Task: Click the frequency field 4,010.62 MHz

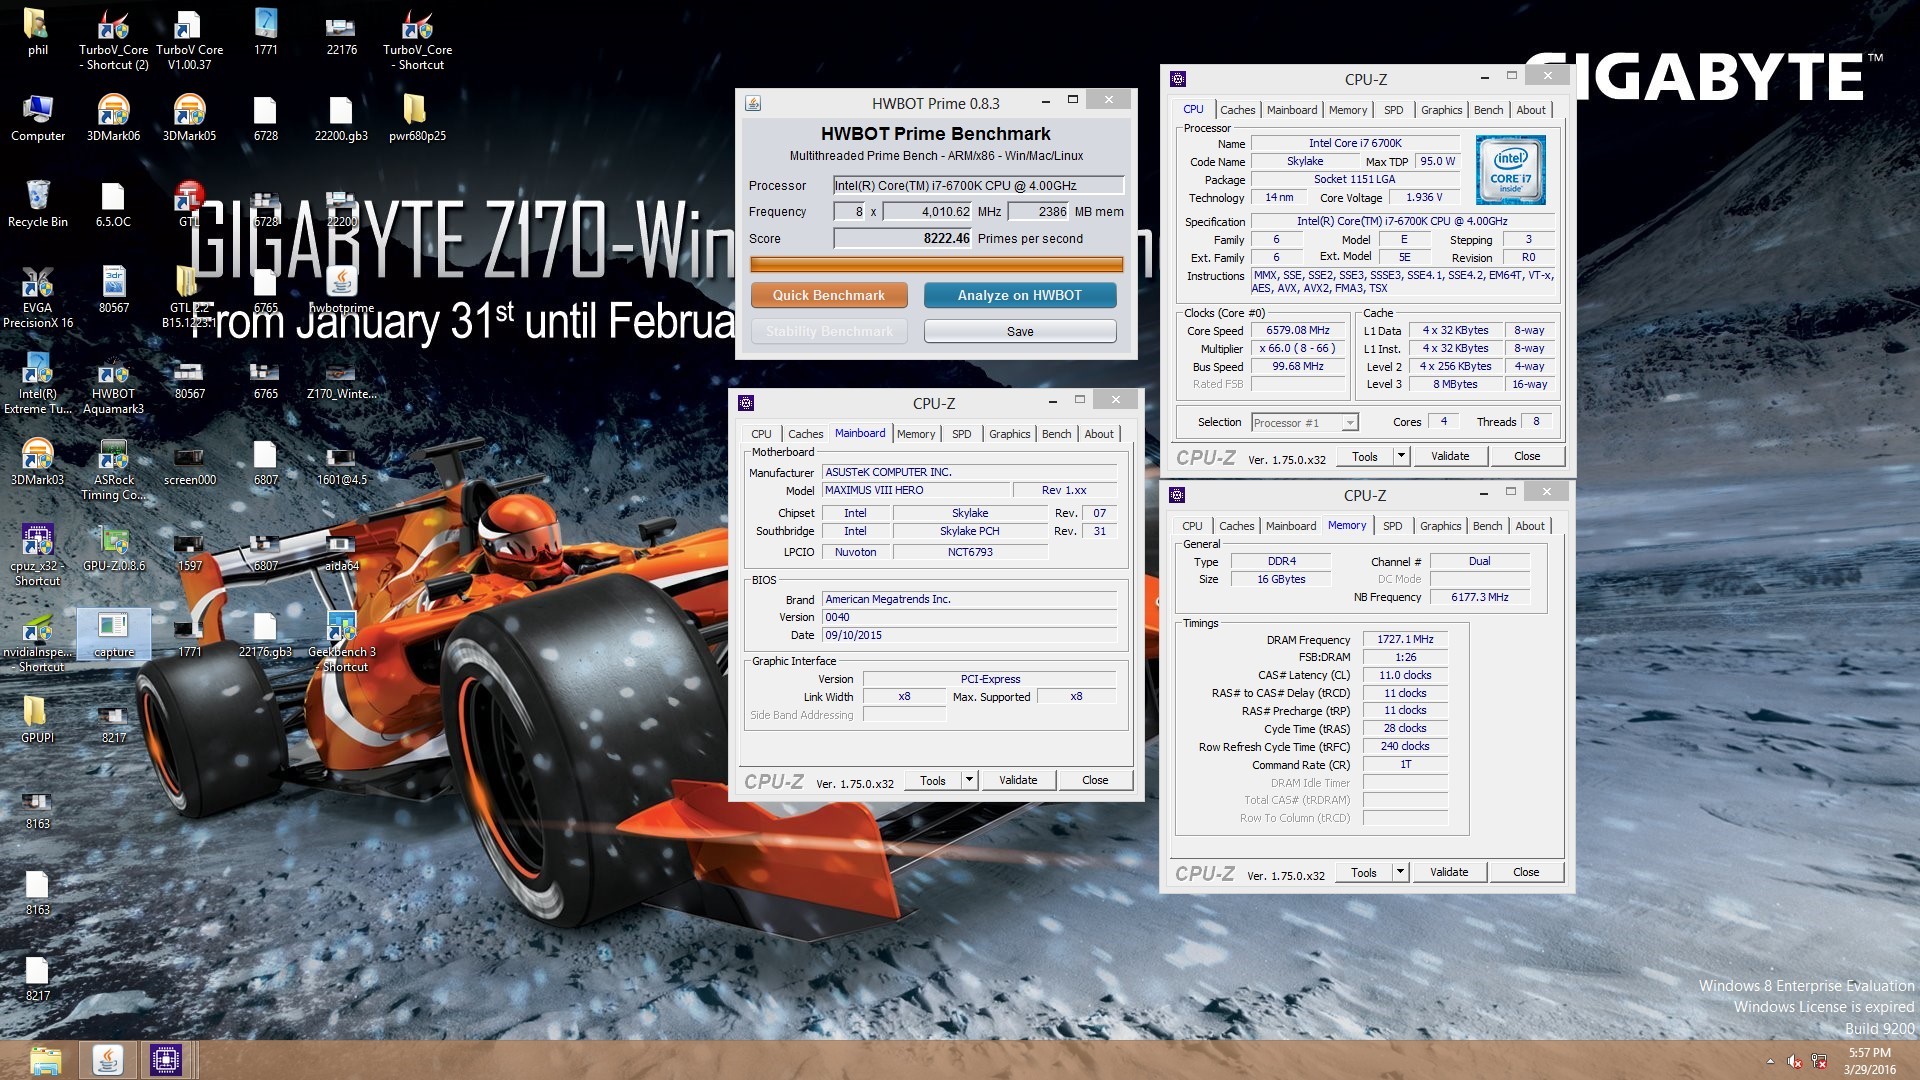Action: (927, 211)
